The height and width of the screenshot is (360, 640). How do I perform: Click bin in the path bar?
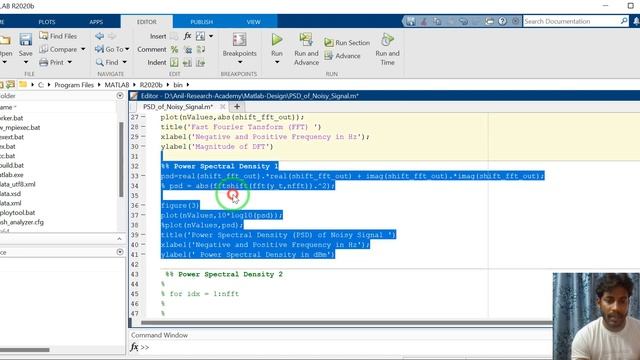(178, 85)
